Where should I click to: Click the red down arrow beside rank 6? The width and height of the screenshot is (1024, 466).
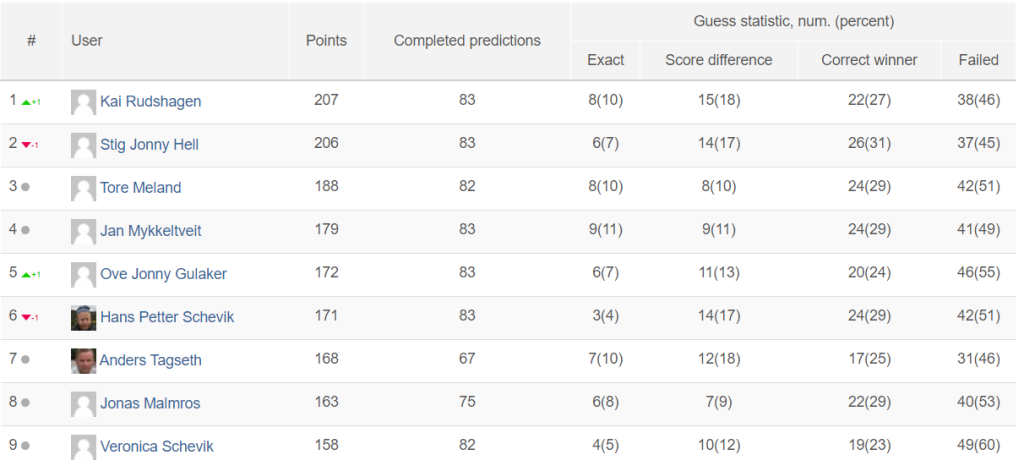click(x=26, y=317)
